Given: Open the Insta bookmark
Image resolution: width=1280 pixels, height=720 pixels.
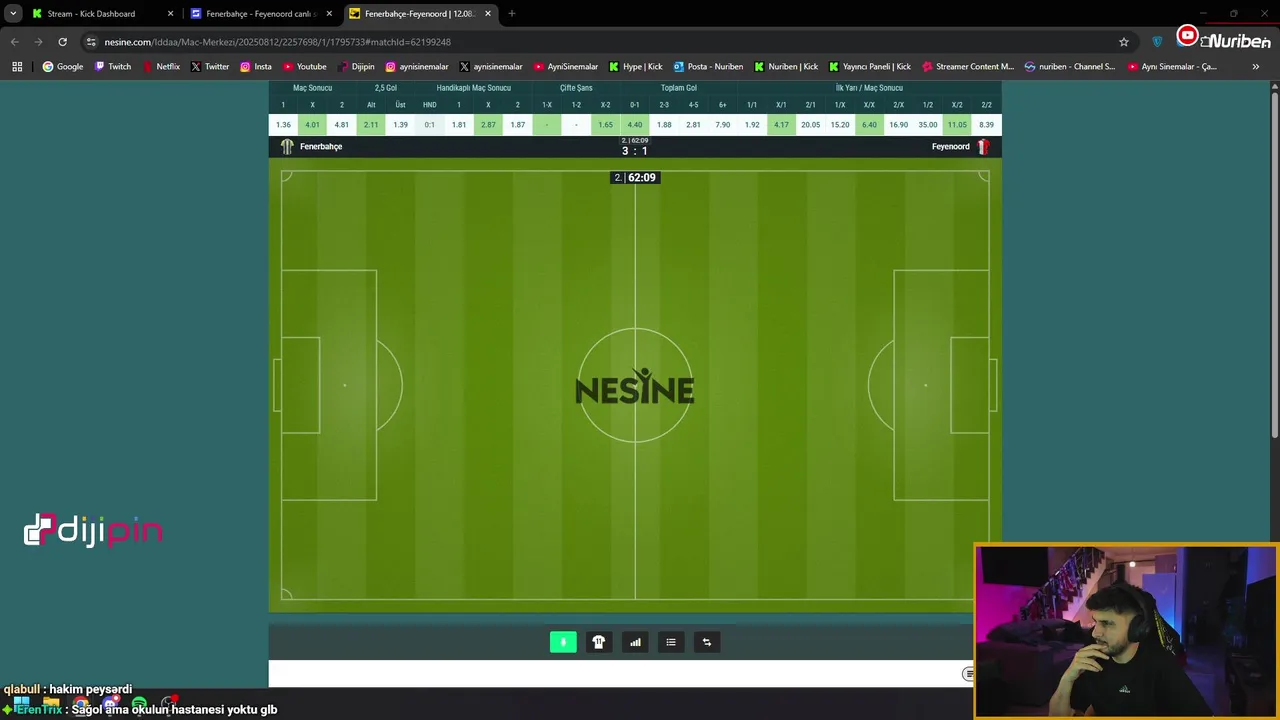Looking at the screenshot, I should coord(256,67).
